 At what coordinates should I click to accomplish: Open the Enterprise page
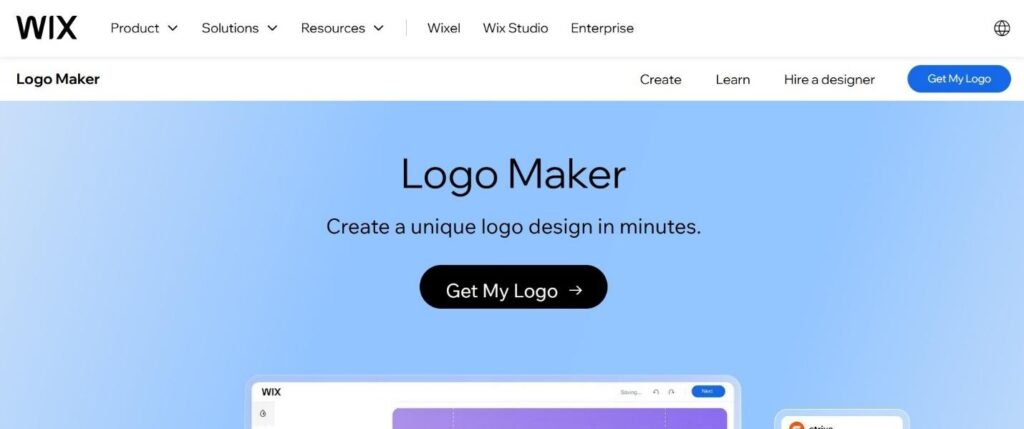tap(602, 28)
